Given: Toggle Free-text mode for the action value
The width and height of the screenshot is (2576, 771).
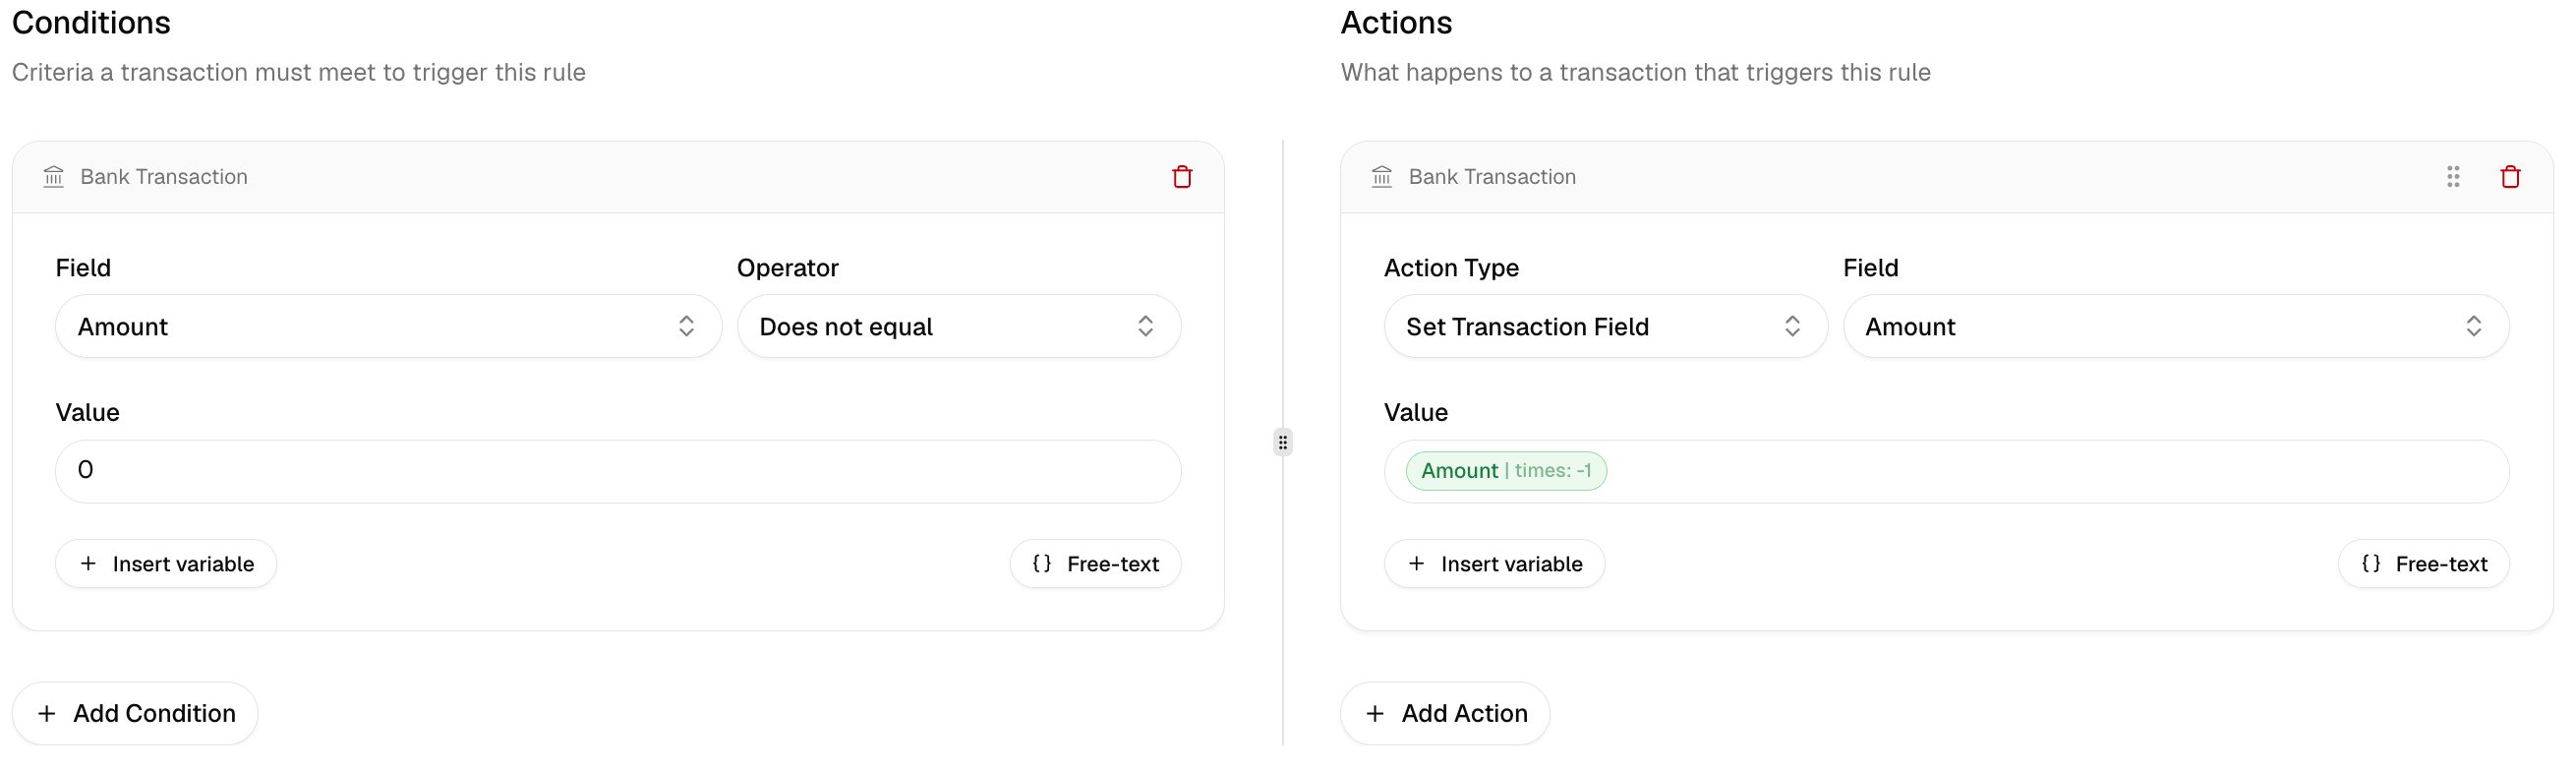Looking at the screenshot, I should tap(2423, 564).
